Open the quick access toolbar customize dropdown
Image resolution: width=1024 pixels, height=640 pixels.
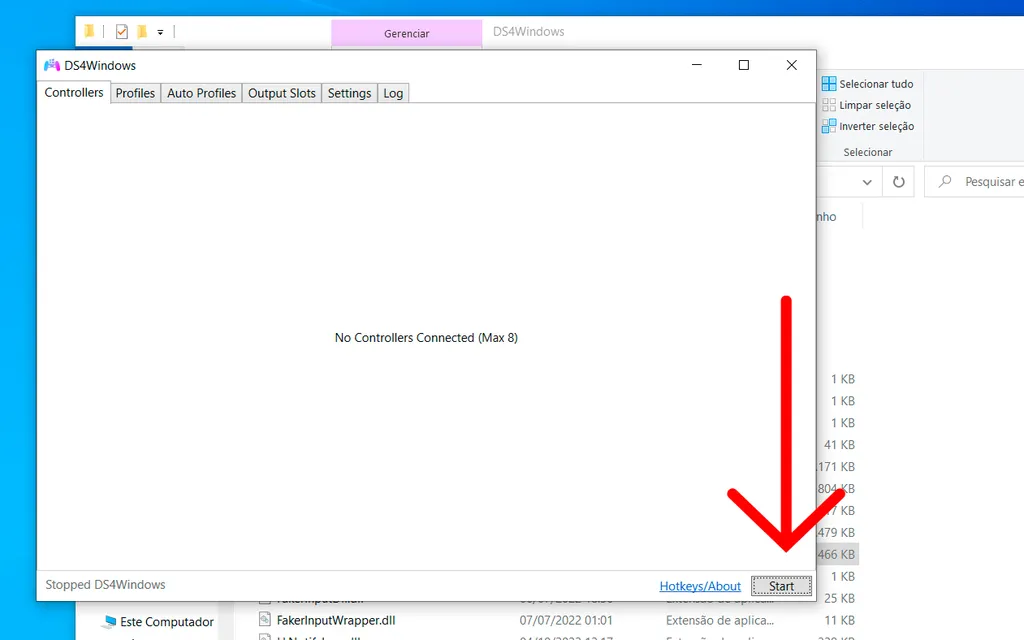coord(160,31)
